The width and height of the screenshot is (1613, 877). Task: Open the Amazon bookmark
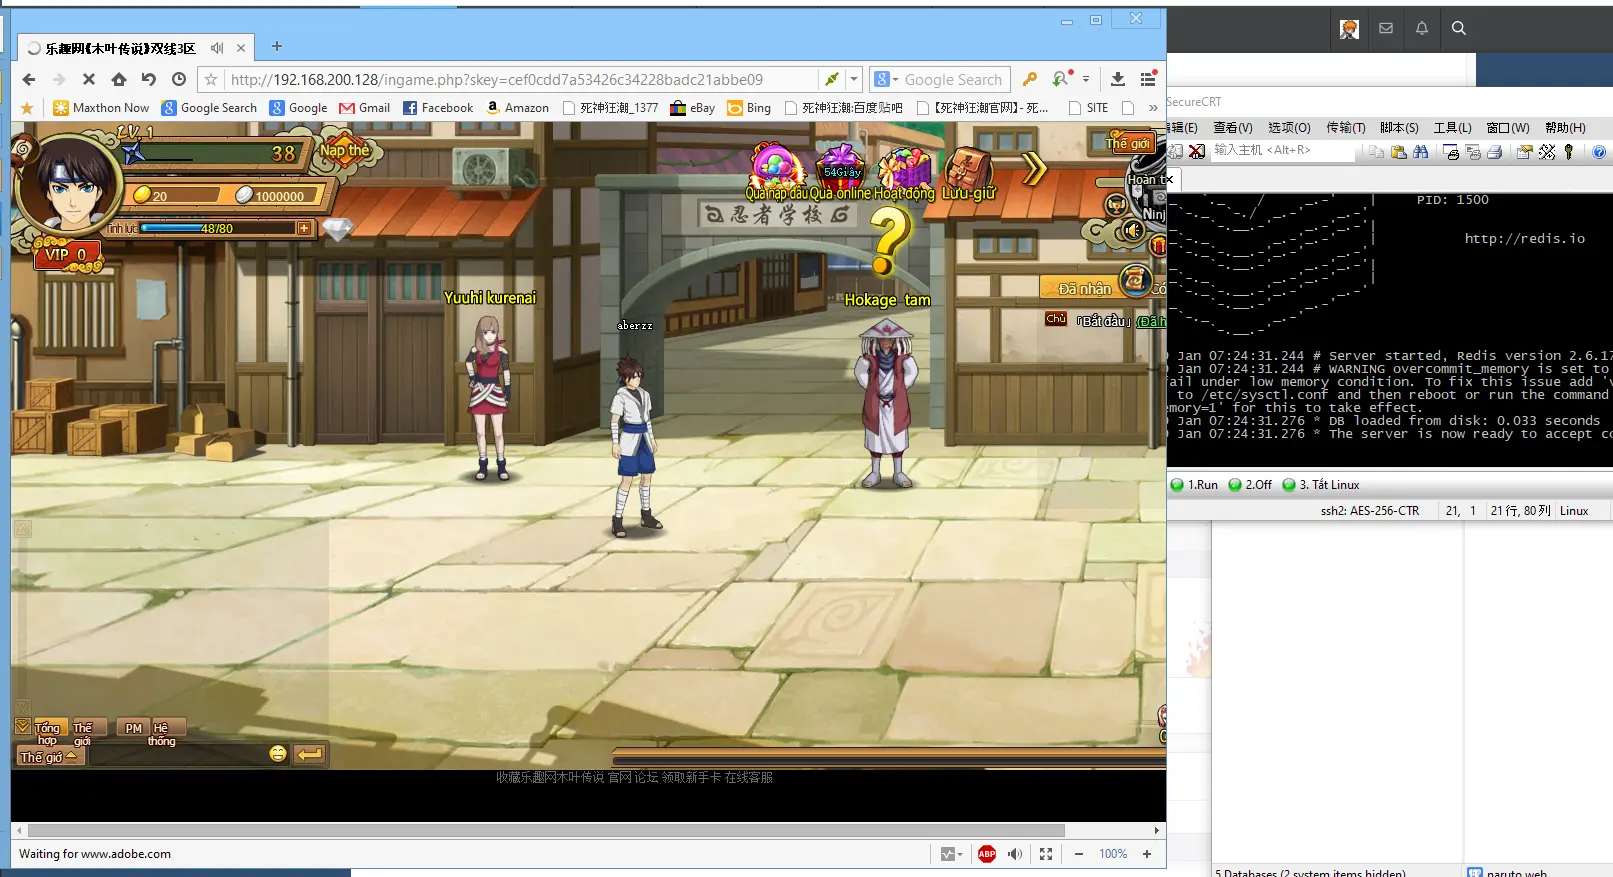pyautogui.click(x=518, y=108)
